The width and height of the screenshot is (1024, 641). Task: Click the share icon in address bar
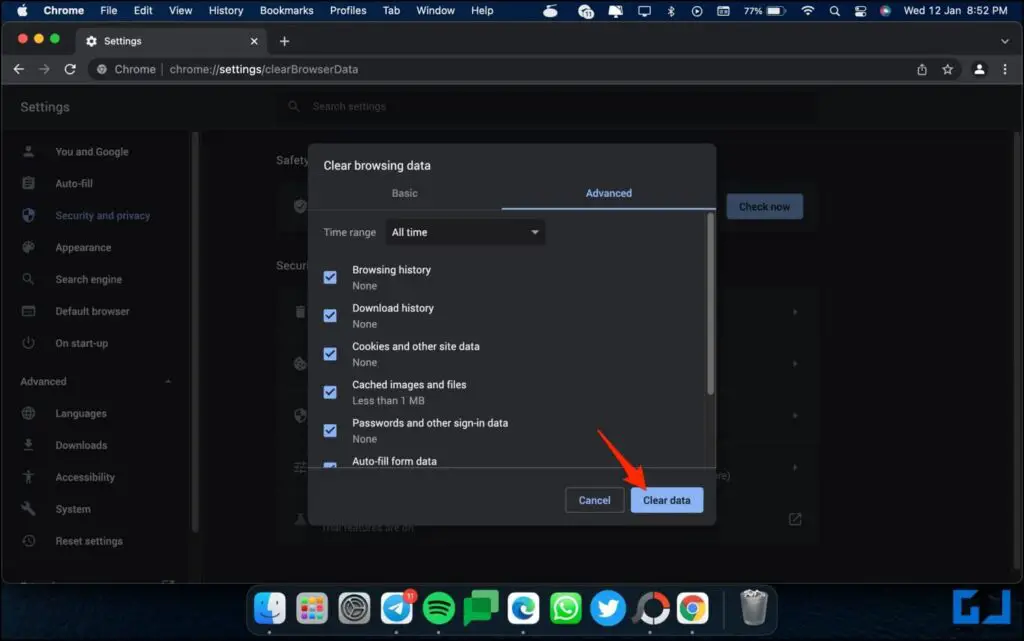click(922, 69)
